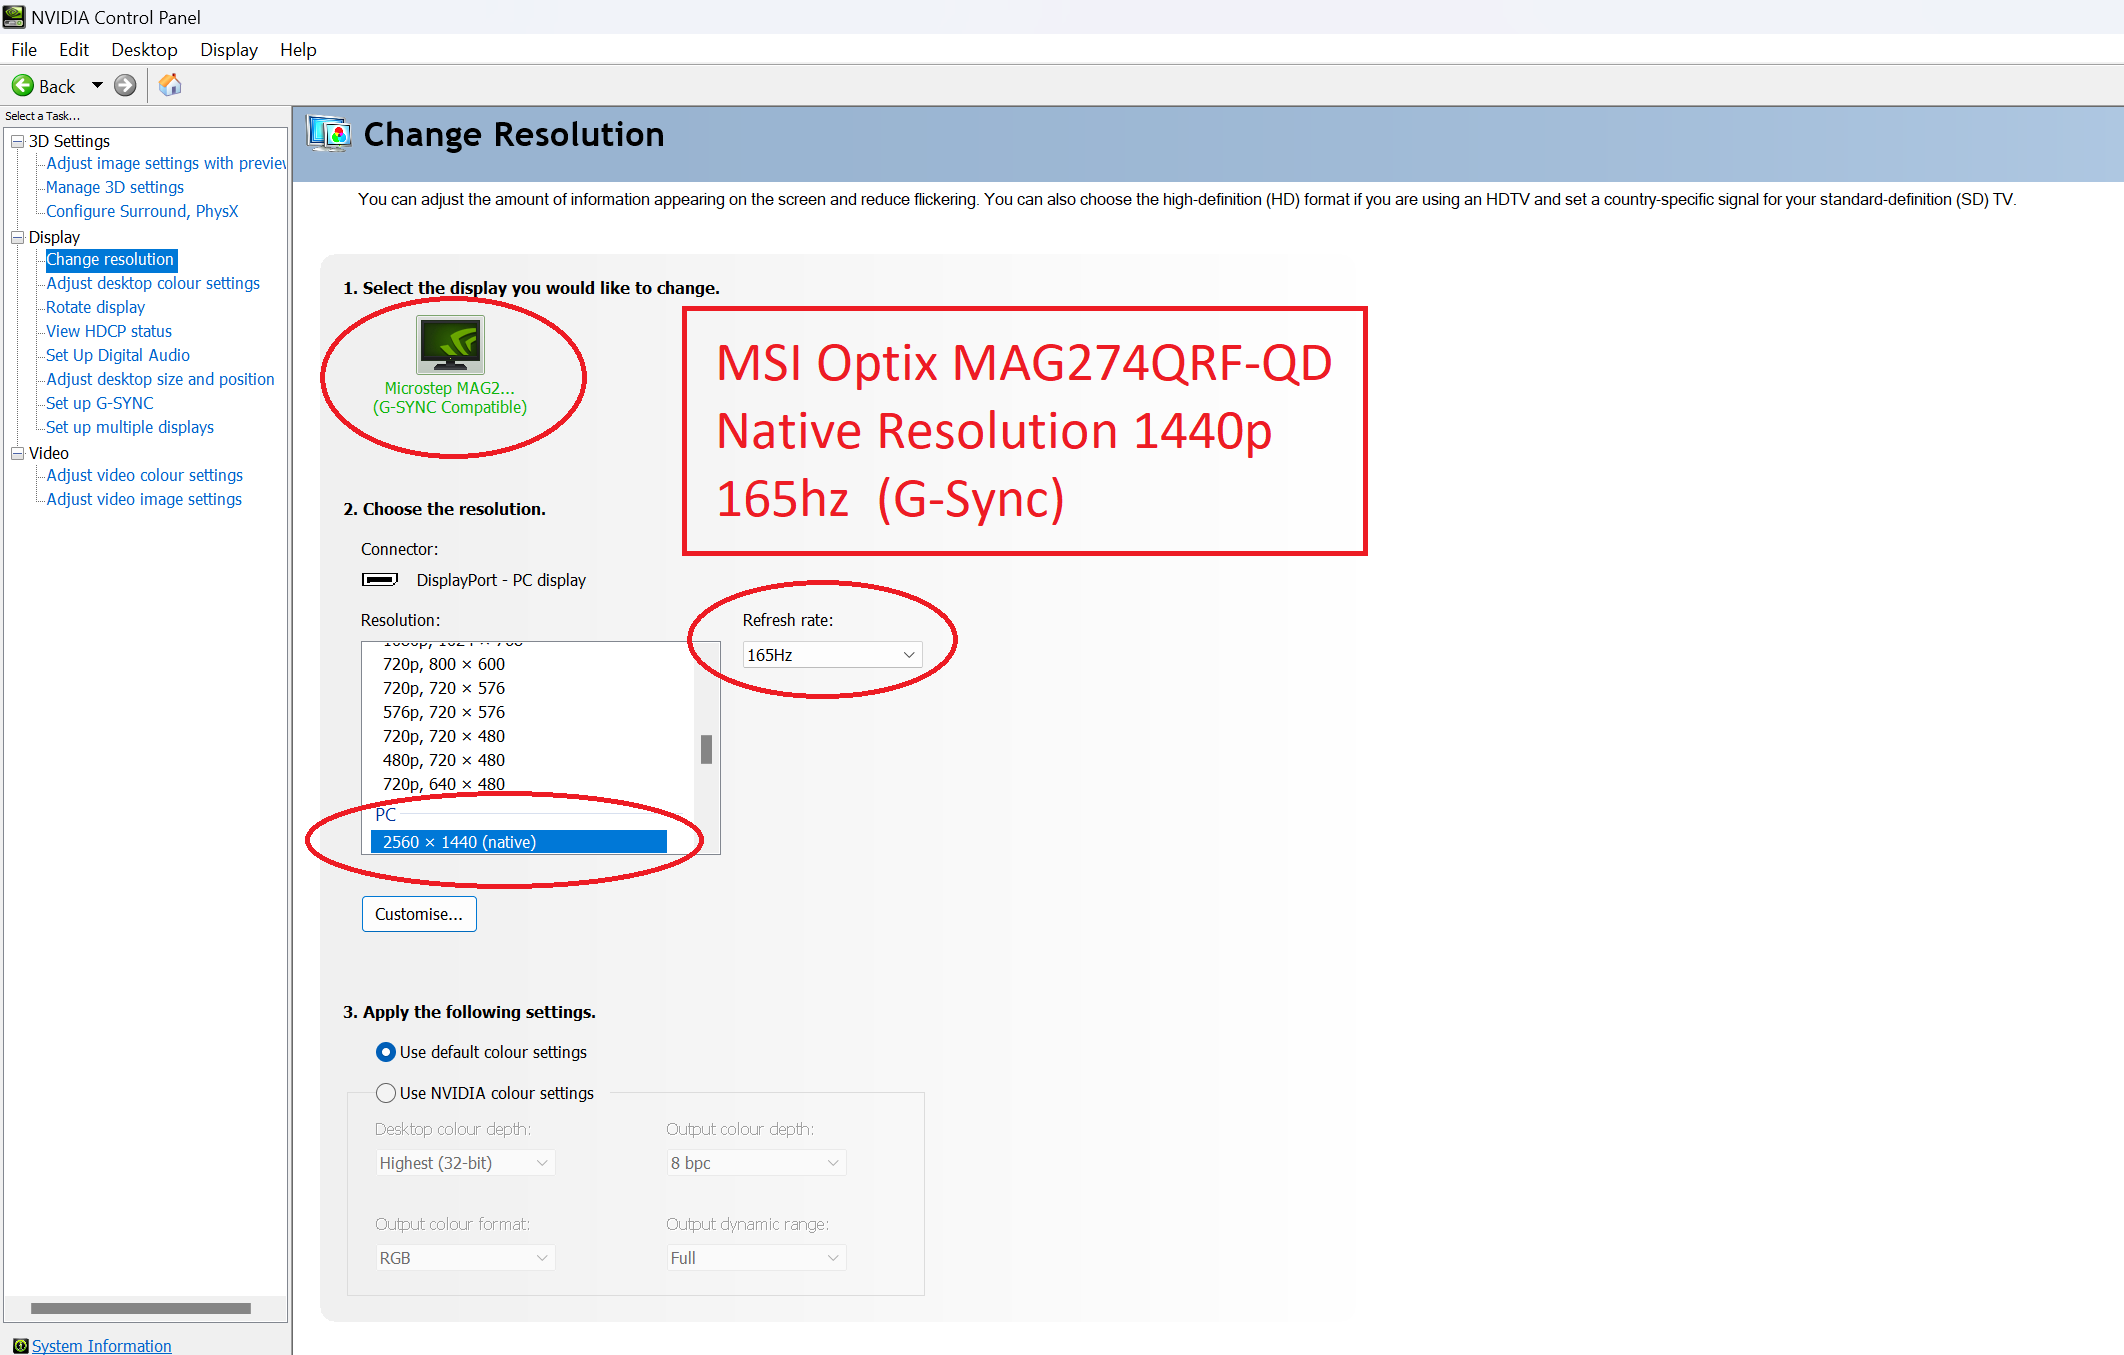
Task: Click the DisplayPort connector icon
Action: [380, 579]
